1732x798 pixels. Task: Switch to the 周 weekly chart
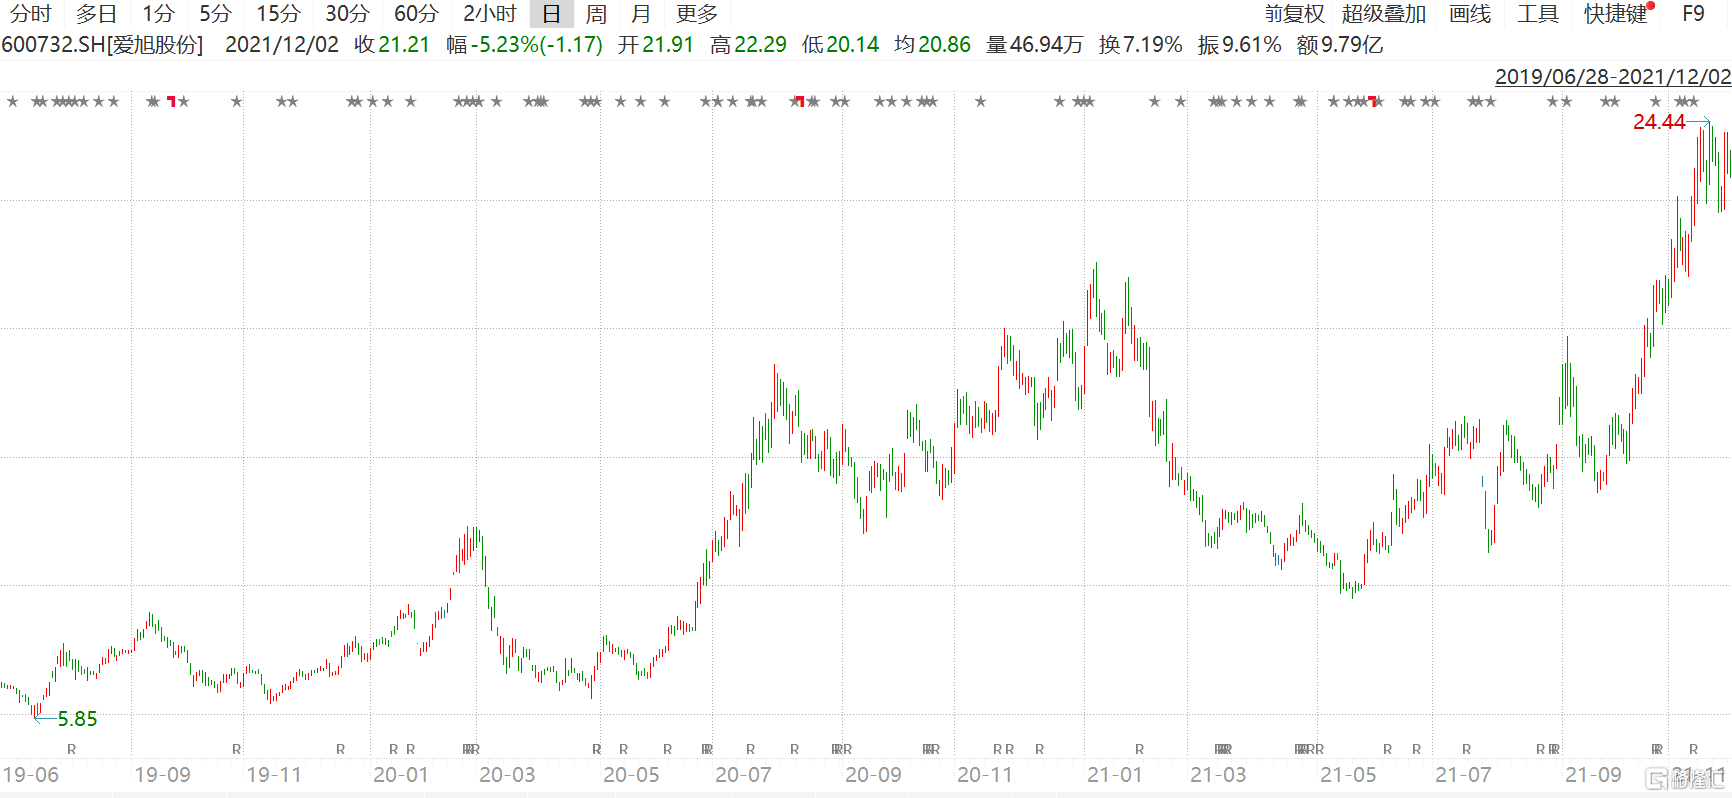point(596,14)
